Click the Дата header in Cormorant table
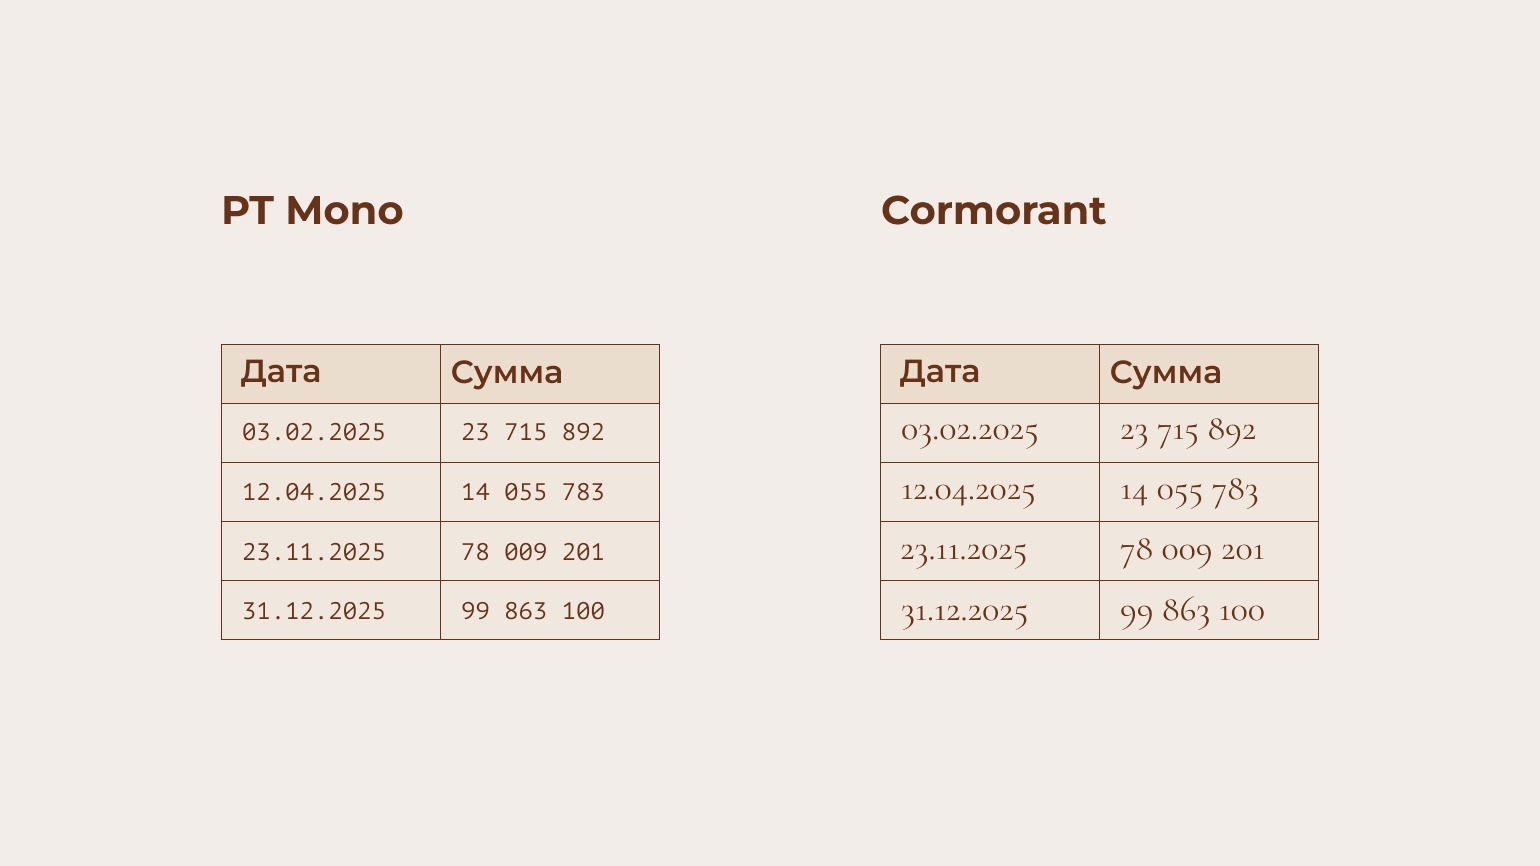1540x866 pixels. (940, 372)
